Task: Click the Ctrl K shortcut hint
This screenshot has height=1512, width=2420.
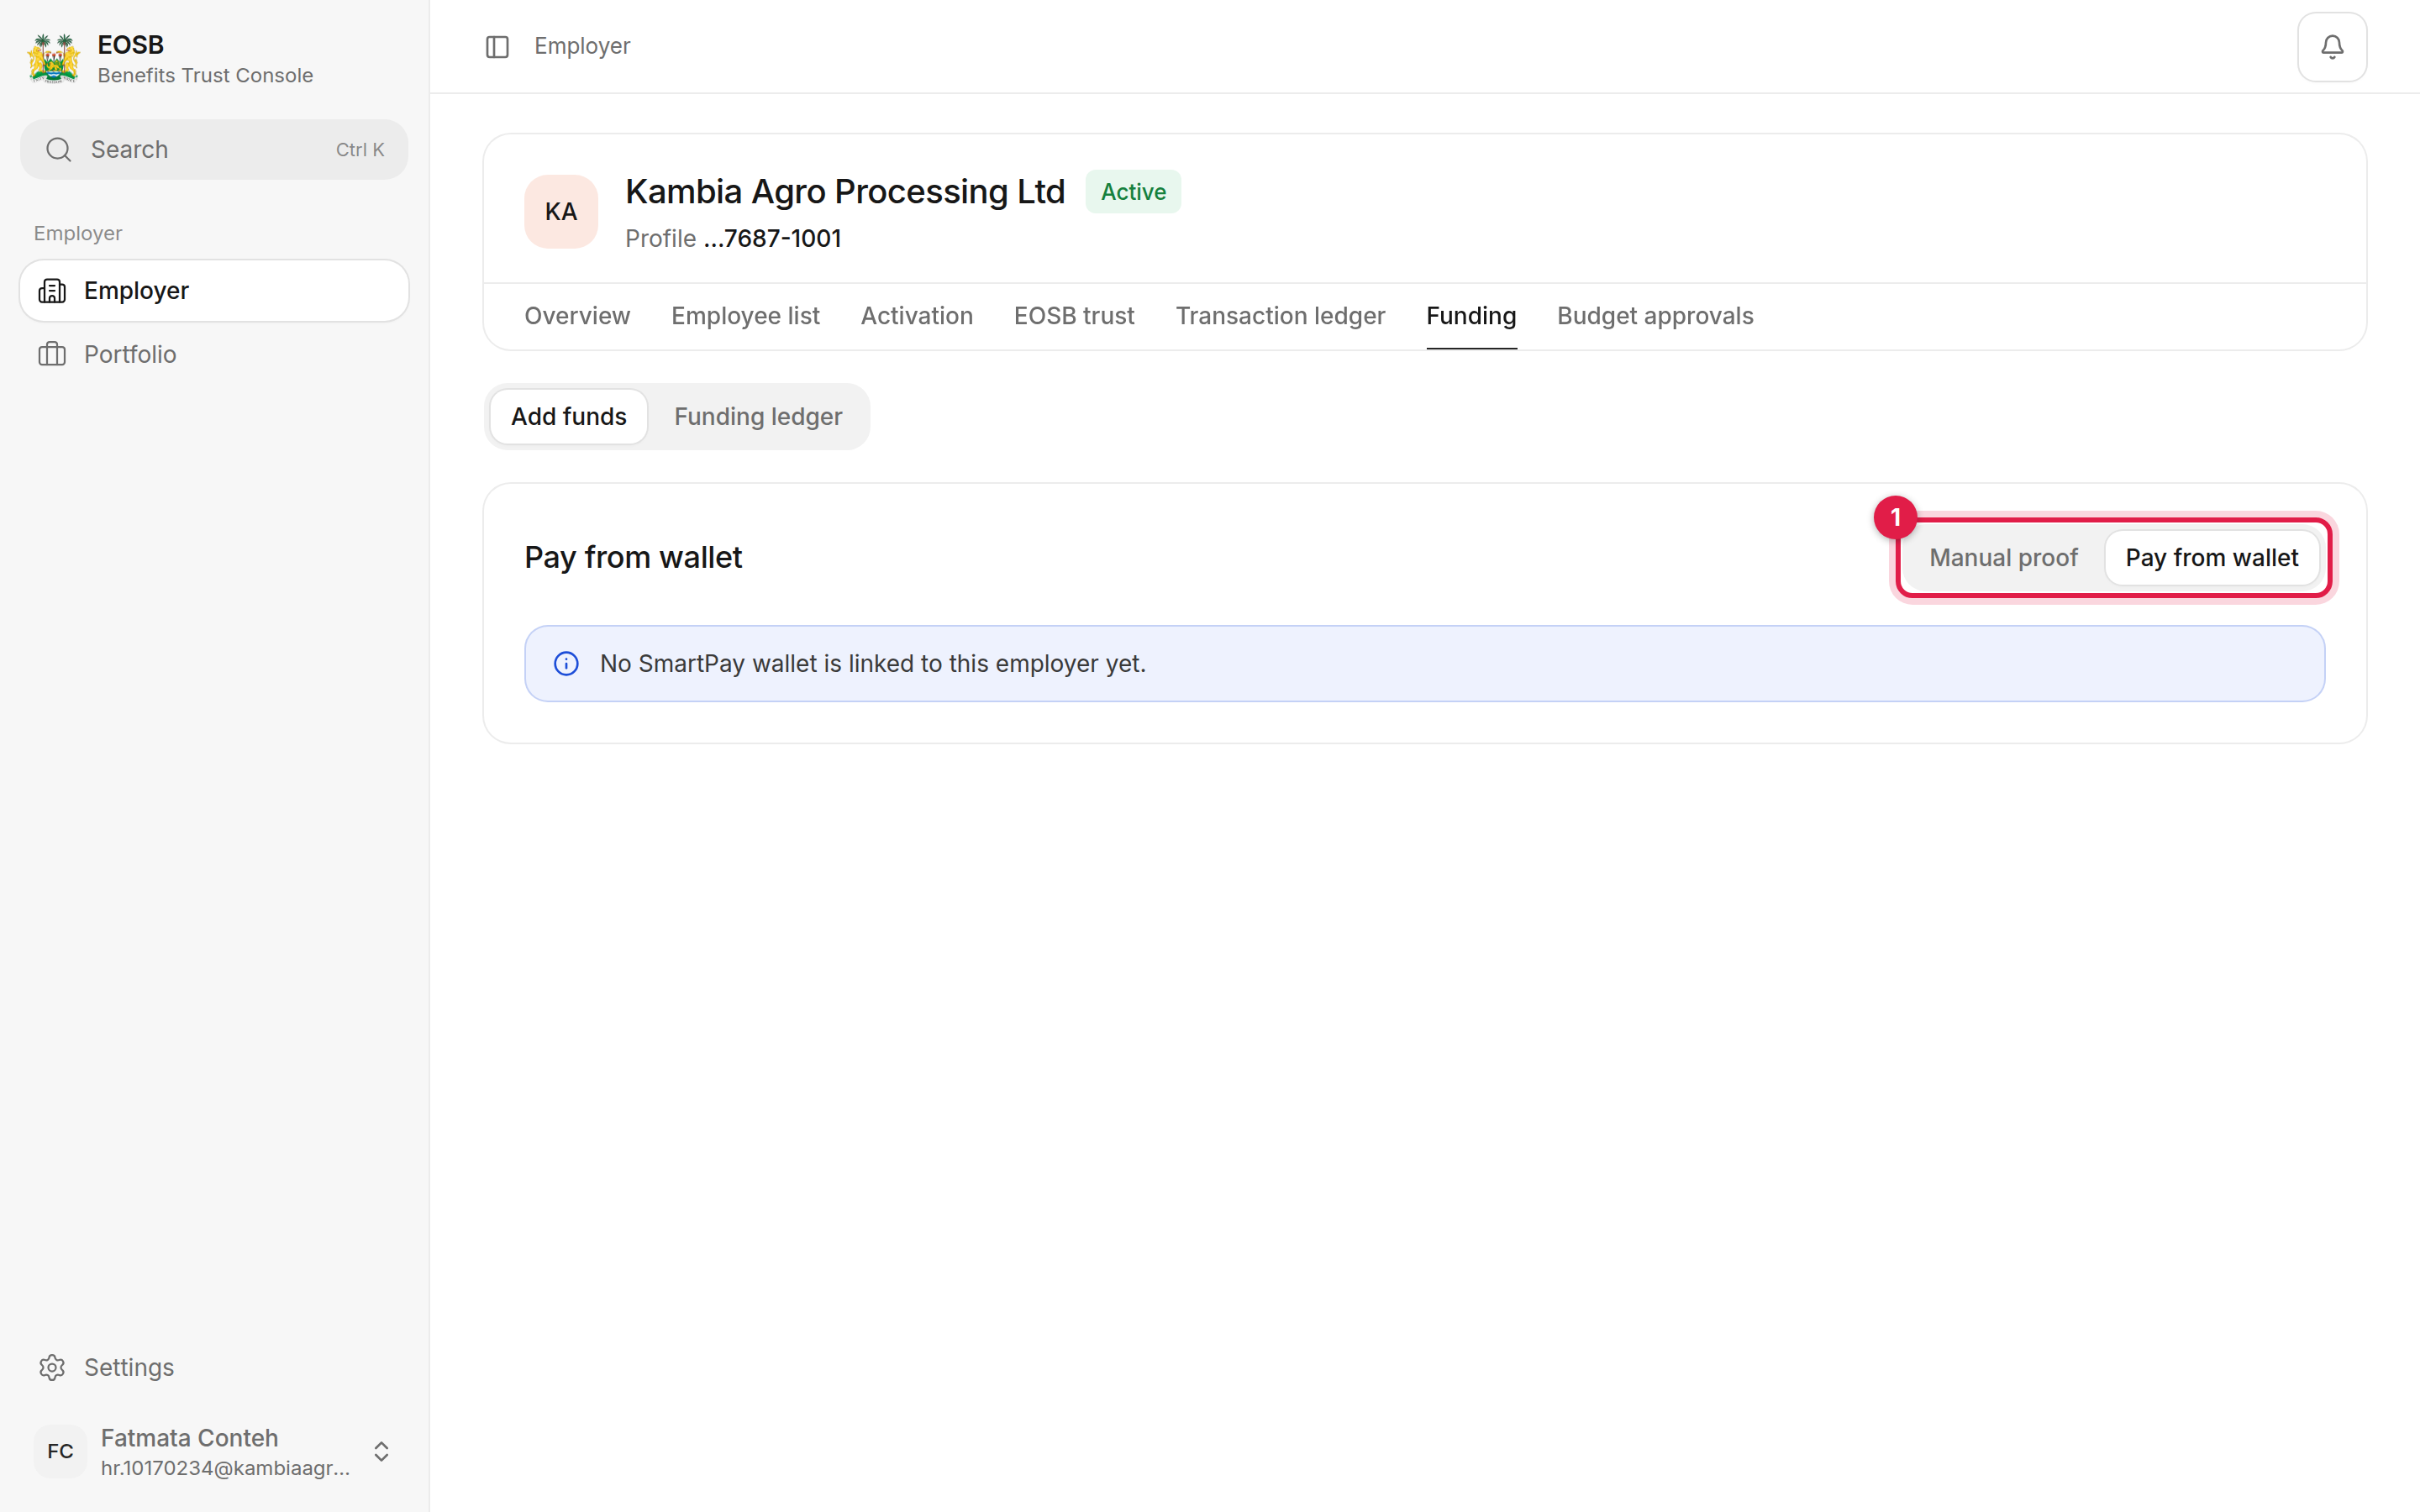Action: (360, 150)
